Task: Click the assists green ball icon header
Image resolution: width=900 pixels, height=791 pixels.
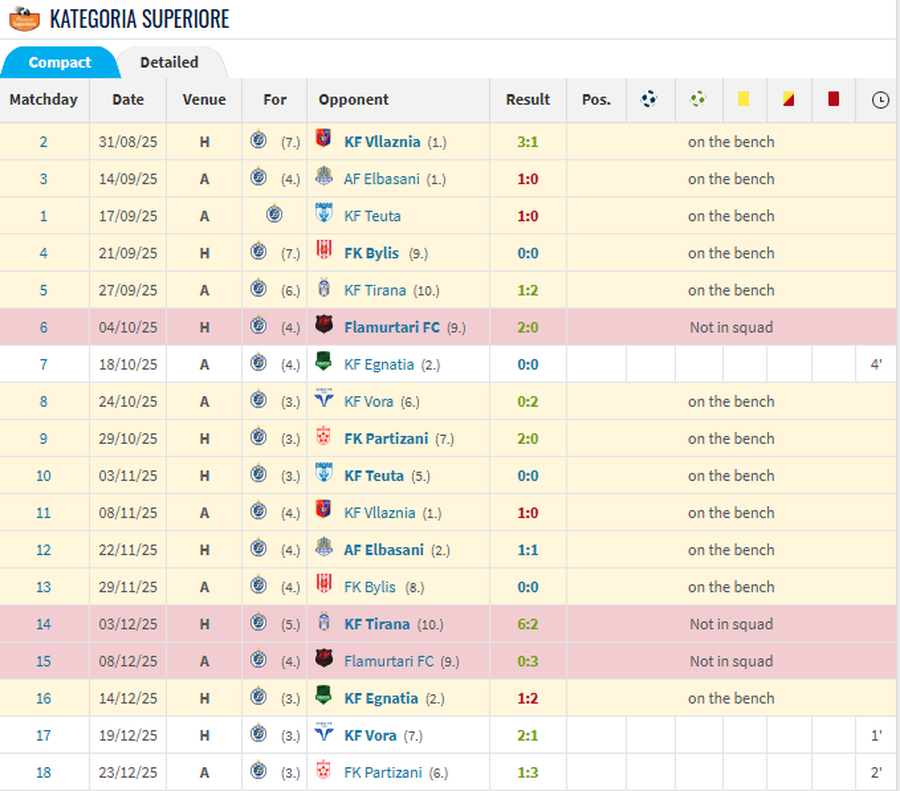Action: click(x=697, y=99)
